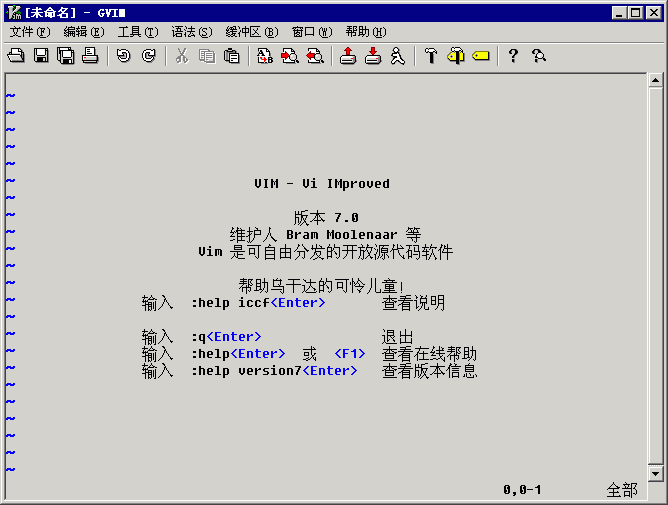Maximize the GVIM window

click(635, 13)
